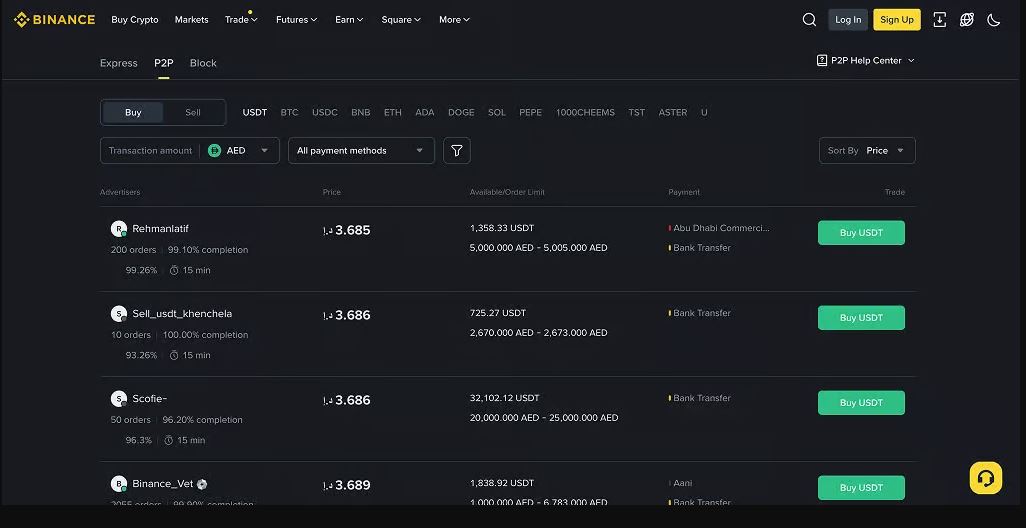Click Buy USDT for Binance_Vet
This screenshot has width=1026, height=528.
861,488
